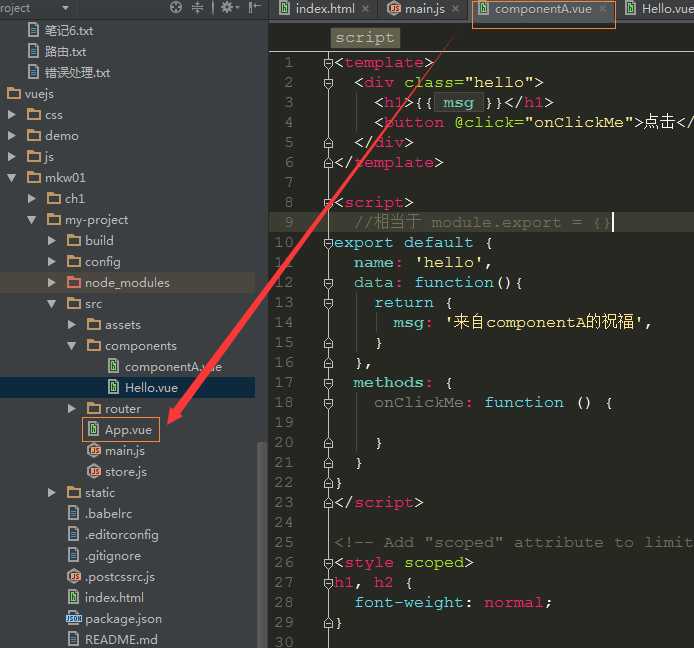Fold the data function at line 12

[328, 282]
